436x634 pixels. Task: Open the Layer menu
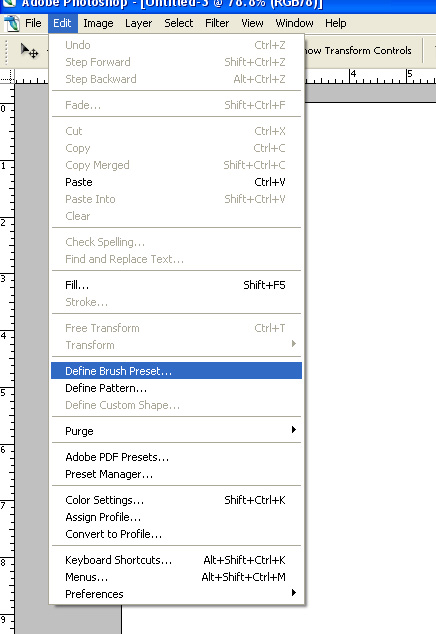pyautogui.click(x=138, y=23)
